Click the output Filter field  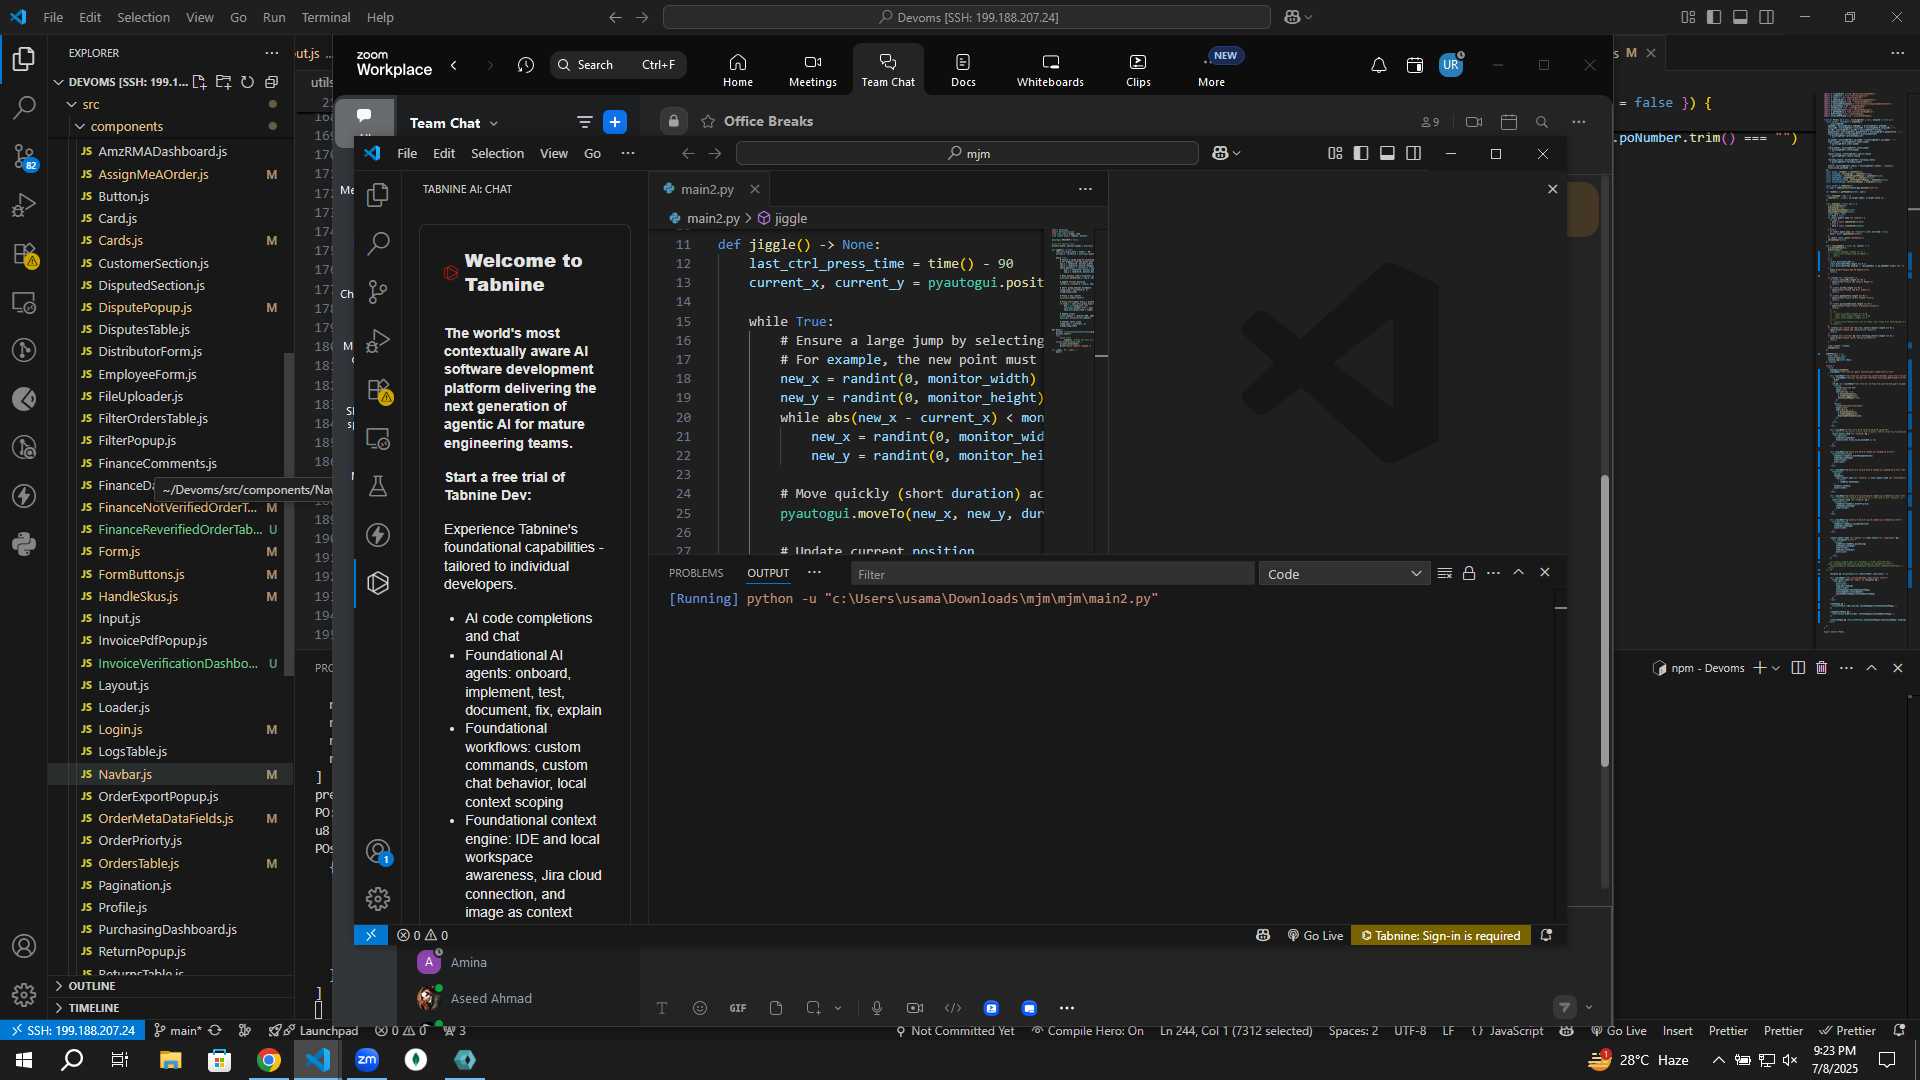pyautogui.click(x=1052, y=574)
